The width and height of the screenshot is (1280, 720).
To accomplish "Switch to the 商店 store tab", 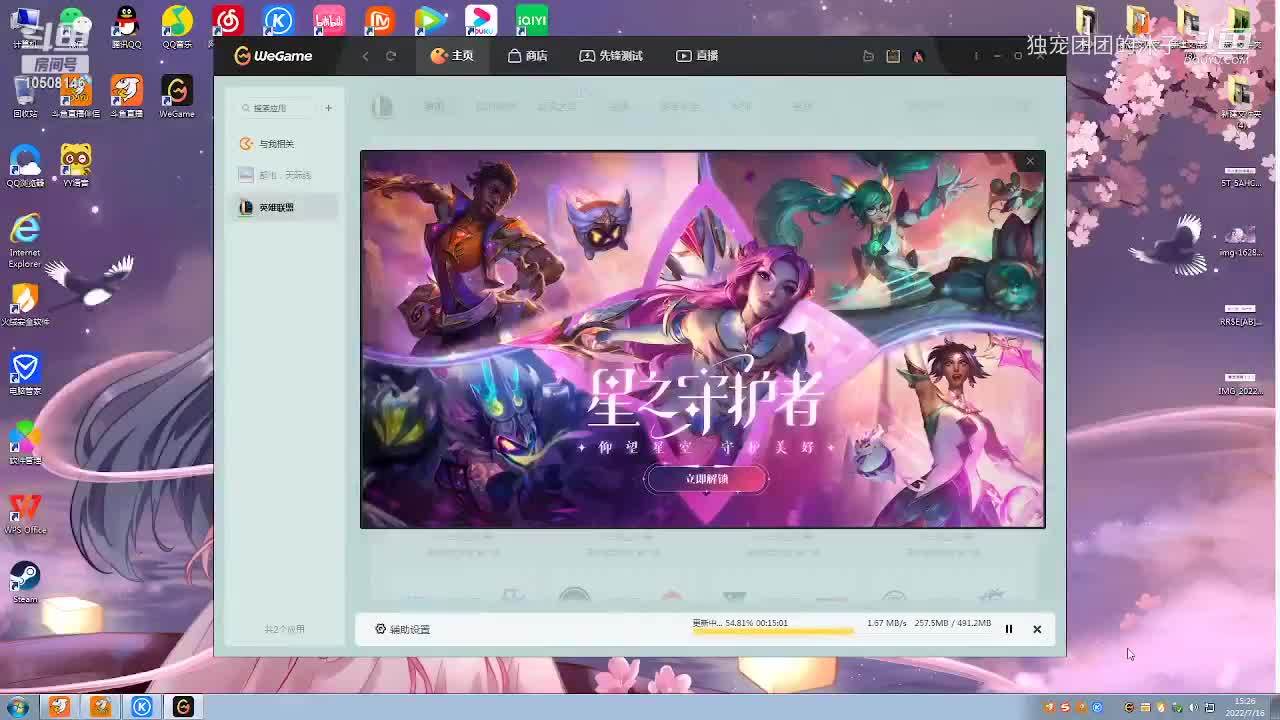I will [527, 56].
